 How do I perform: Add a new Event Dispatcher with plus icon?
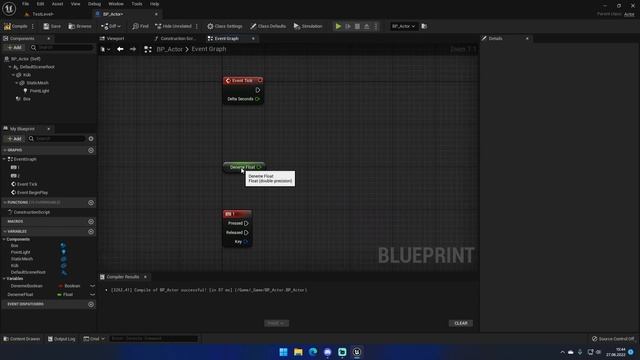point(91,304)
